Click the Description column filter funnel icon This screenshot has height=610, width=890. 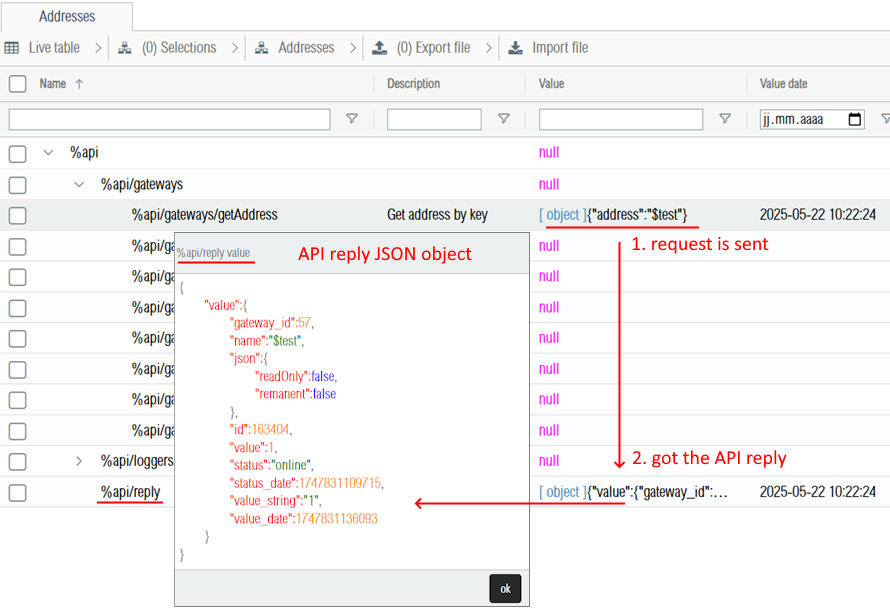click(x=504, y=119)
